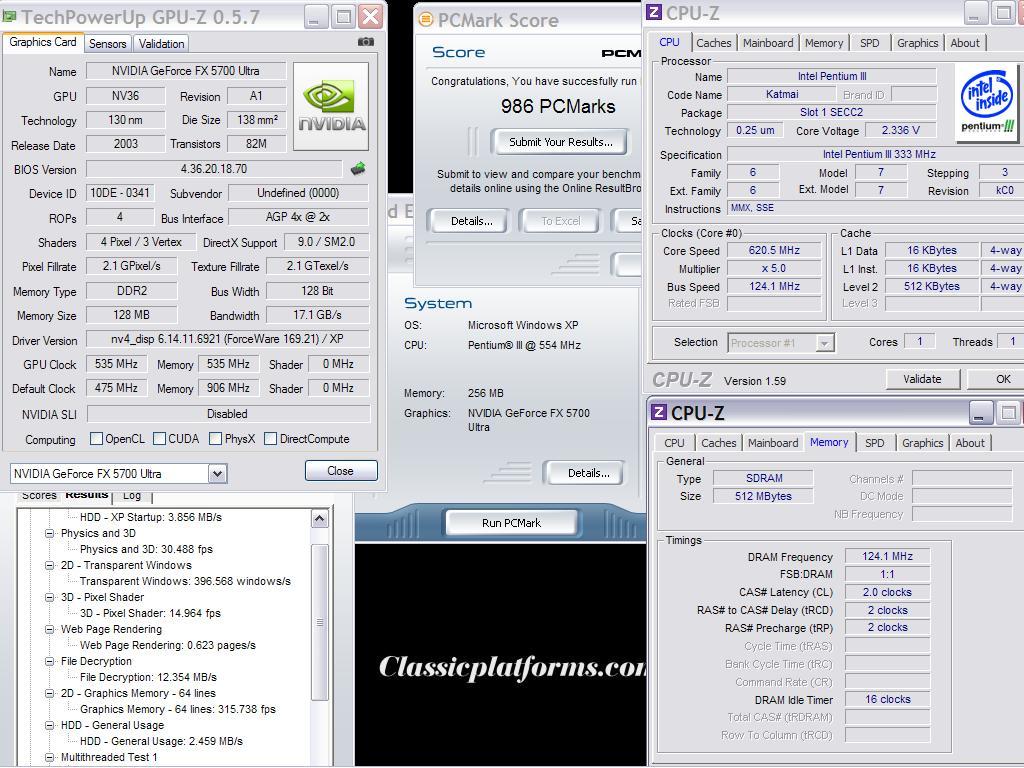Click Submit Your Results button

[x=560, y=142]
